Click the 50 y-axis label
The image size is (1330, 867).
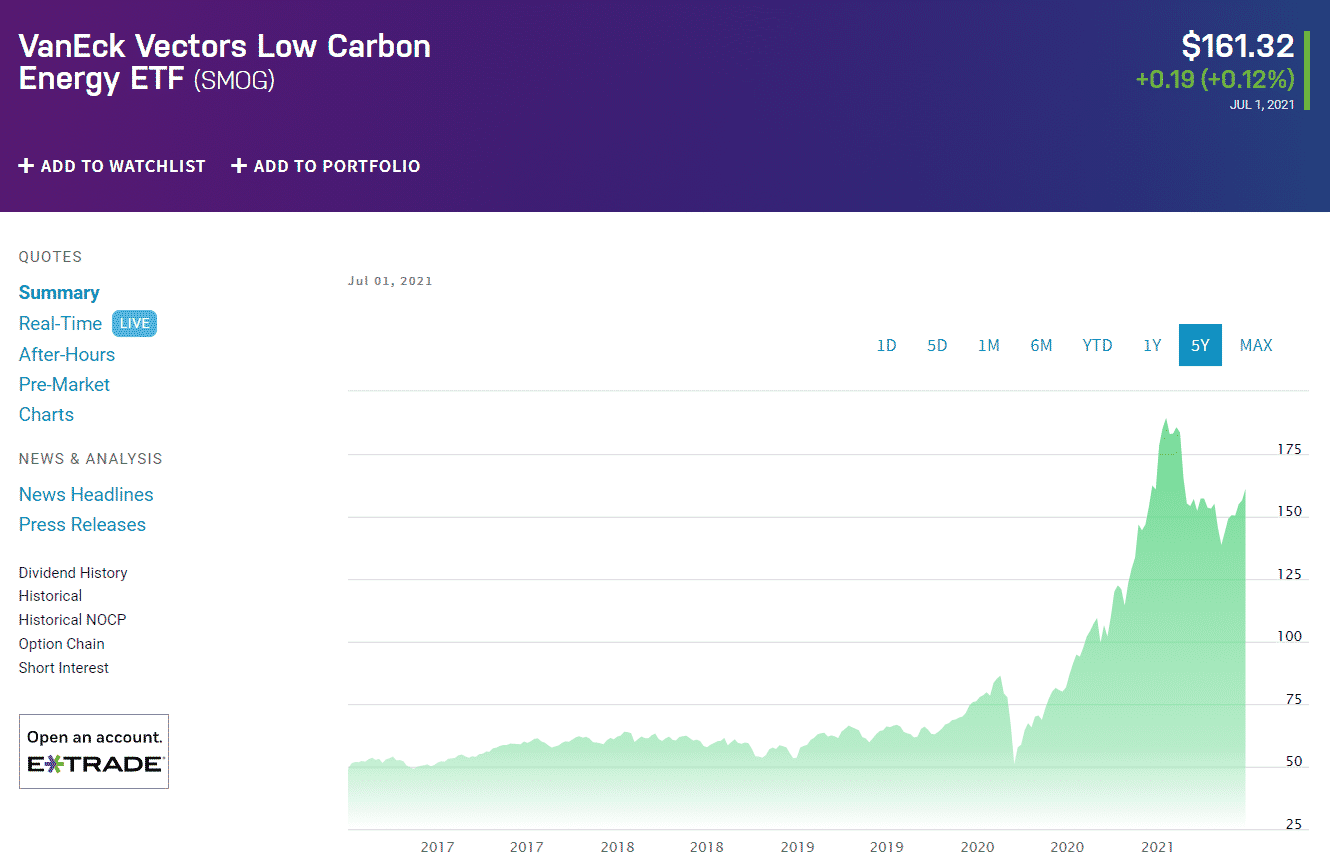point(1294,762)
